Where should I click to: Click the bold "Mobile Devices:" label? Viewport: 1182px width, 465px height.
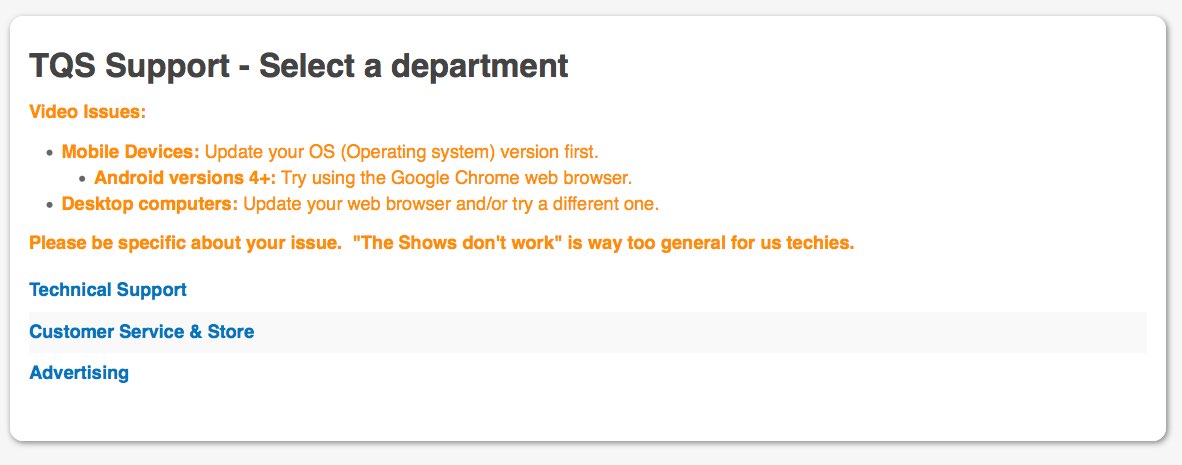click(130, 153)
